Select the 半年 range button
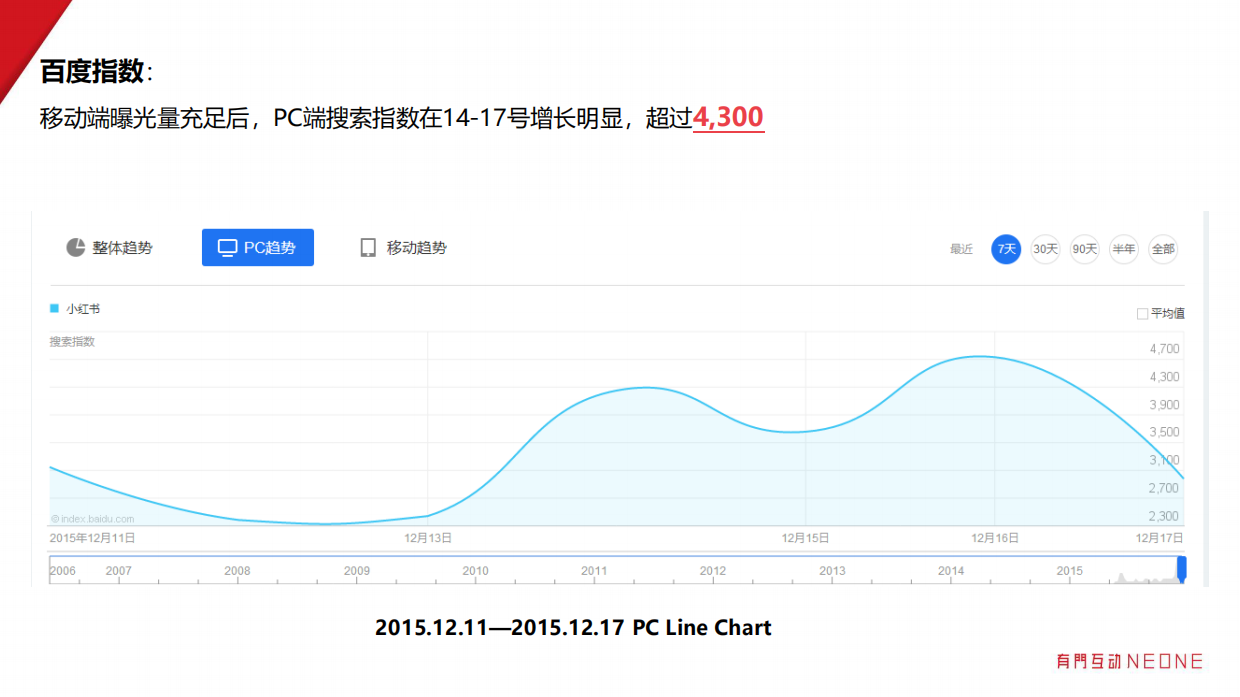This screenshot has width=1240, height=697. pos(1124,249)
